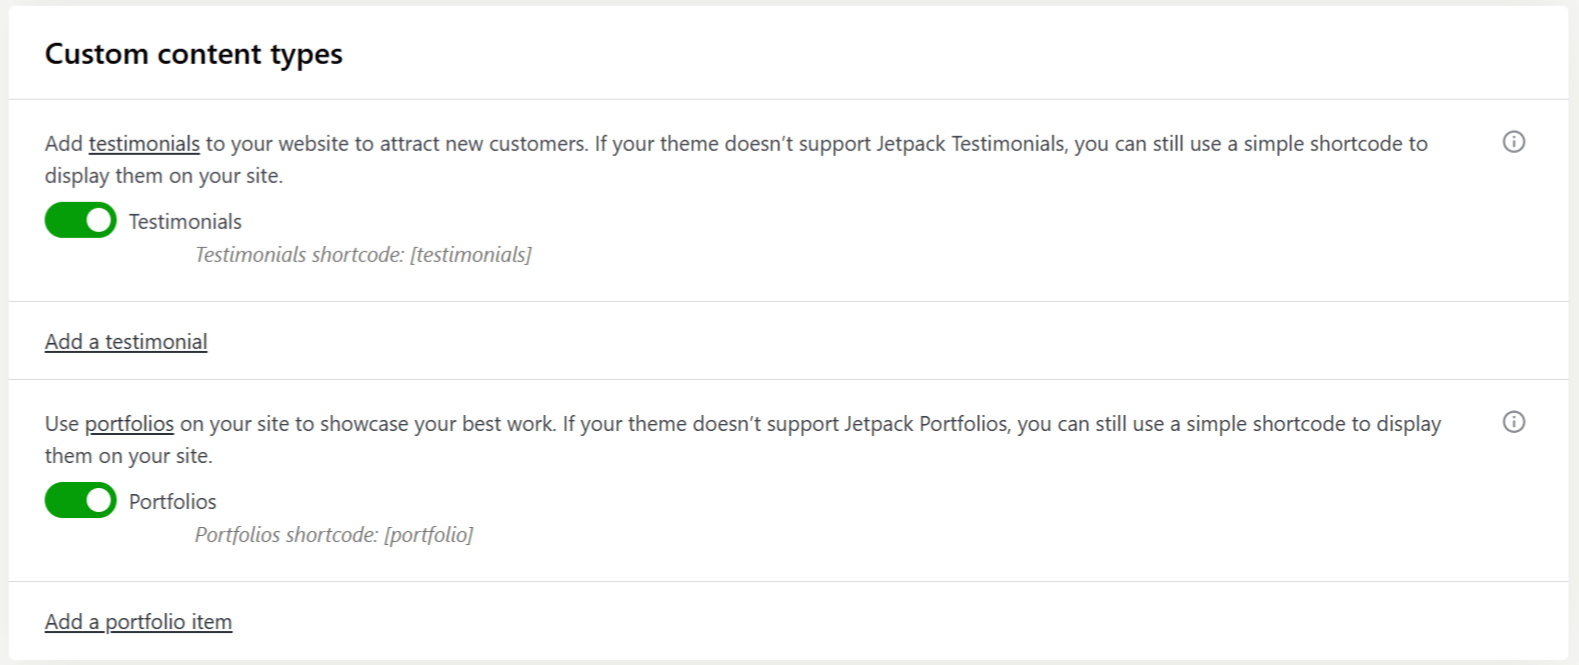Click Add a testimonial
The height and width of the screenshot is (665, 1579).
pos(126,341)
